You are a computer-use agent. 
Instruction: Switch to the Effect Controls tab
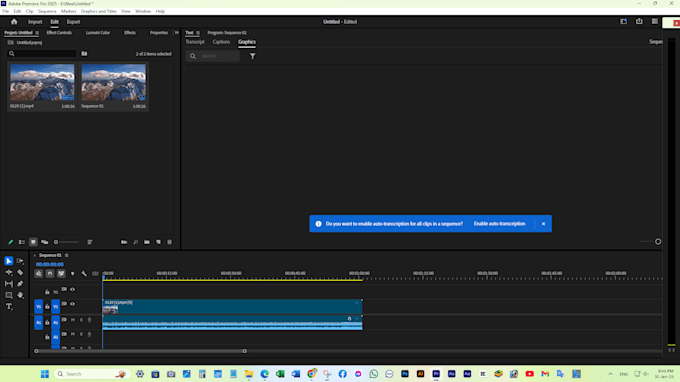(x=59, y=33)
